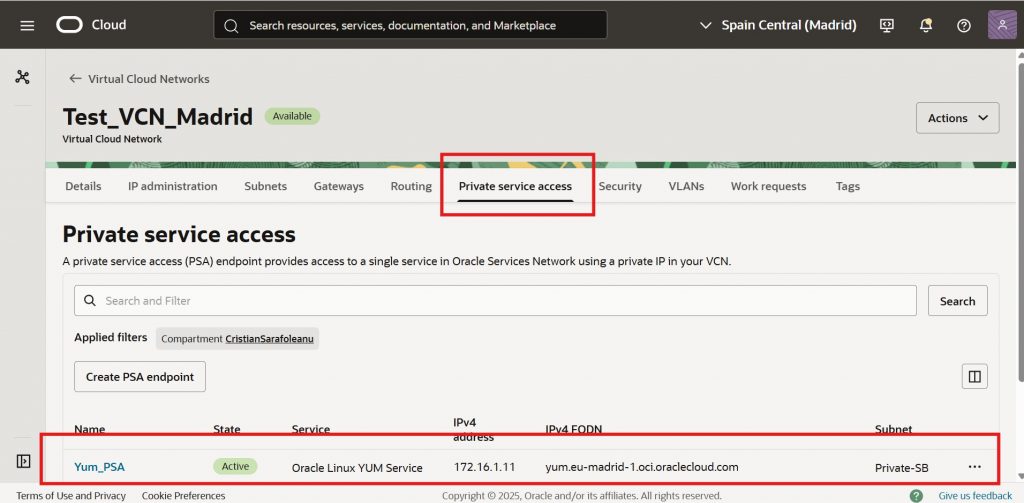1024x503 pixels.
Task: Click the Service column header
Action: click(310, 429)
